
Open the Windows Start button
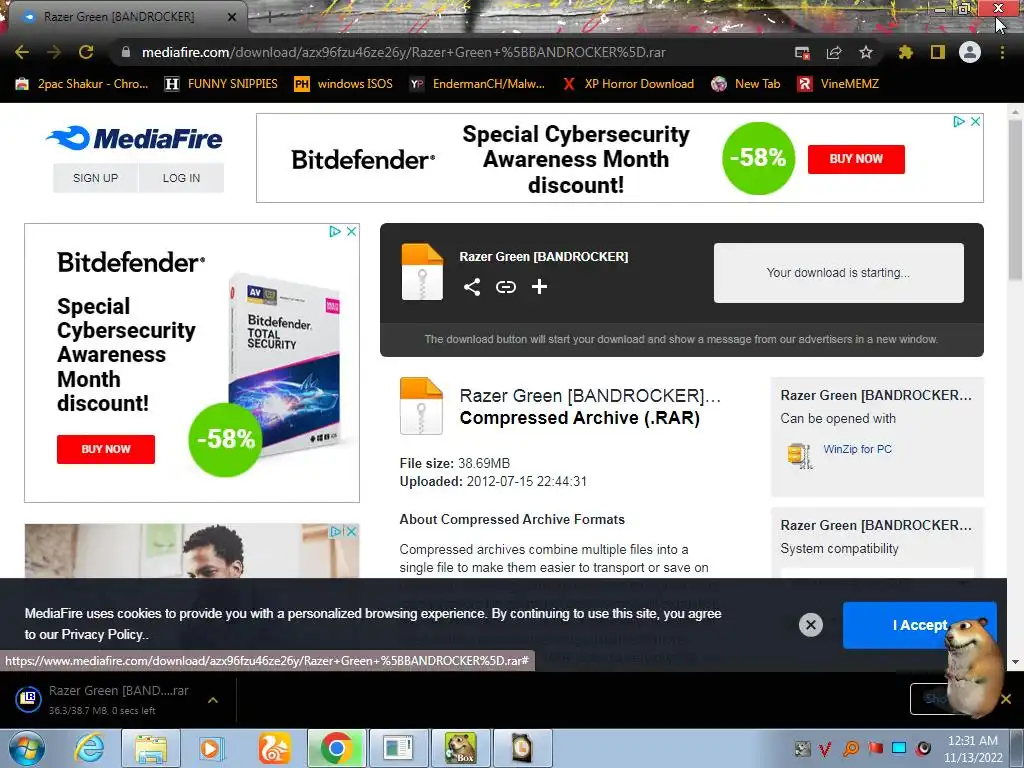(26, 748)
